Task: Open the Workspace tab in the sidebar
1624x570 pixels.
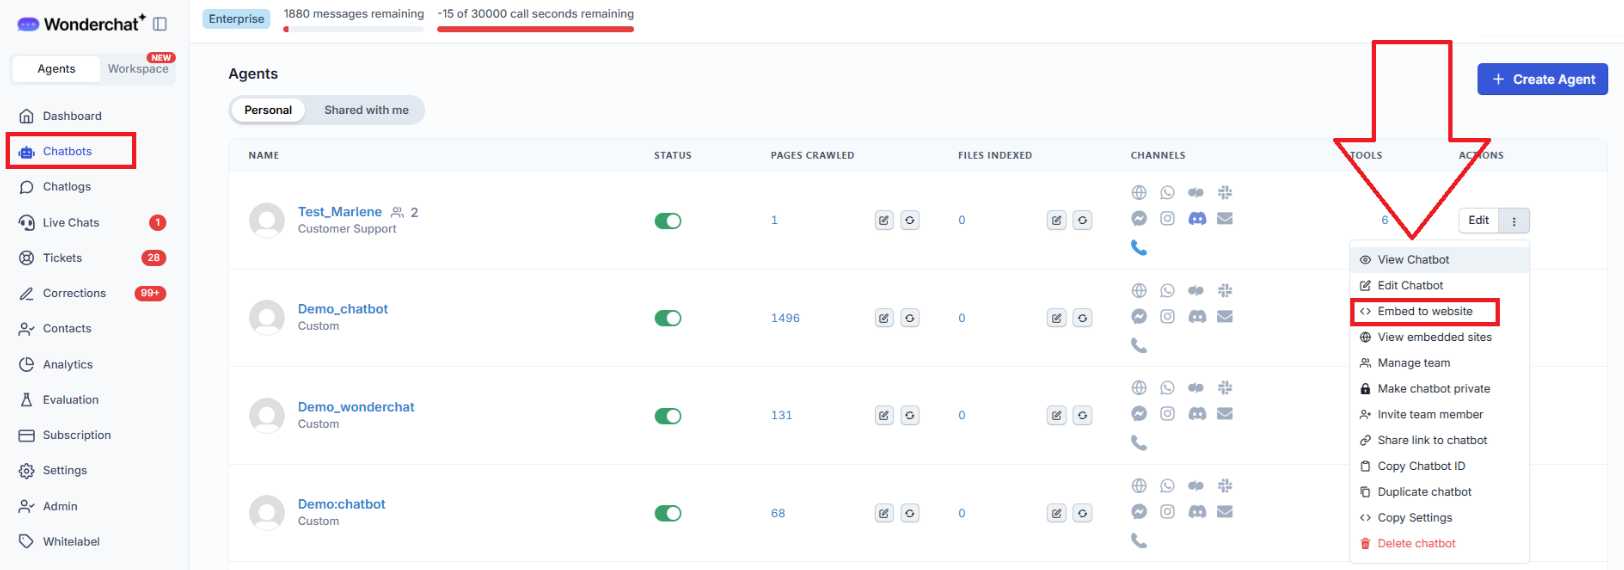Action: (x=138, y=69)
